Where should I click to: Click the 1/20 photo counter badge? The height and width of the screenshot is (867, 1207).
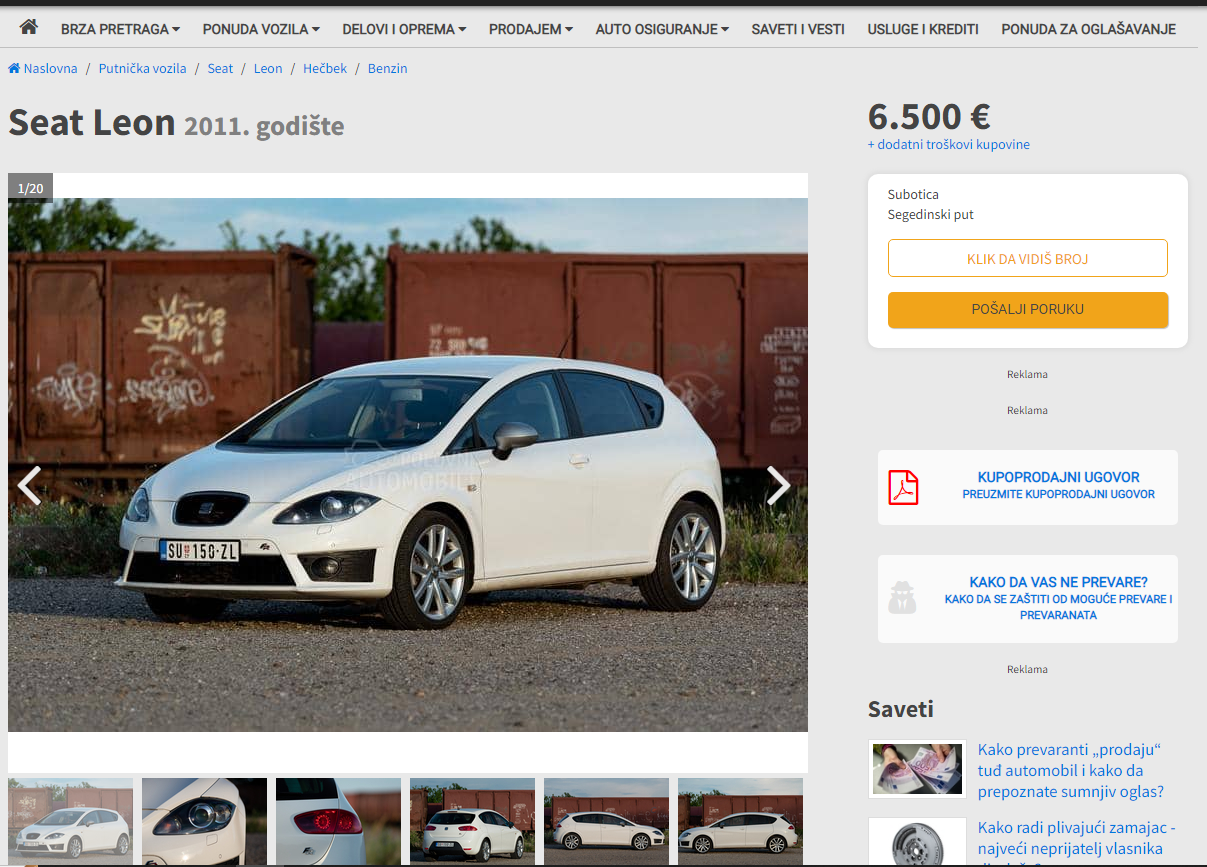click(30, 188)
